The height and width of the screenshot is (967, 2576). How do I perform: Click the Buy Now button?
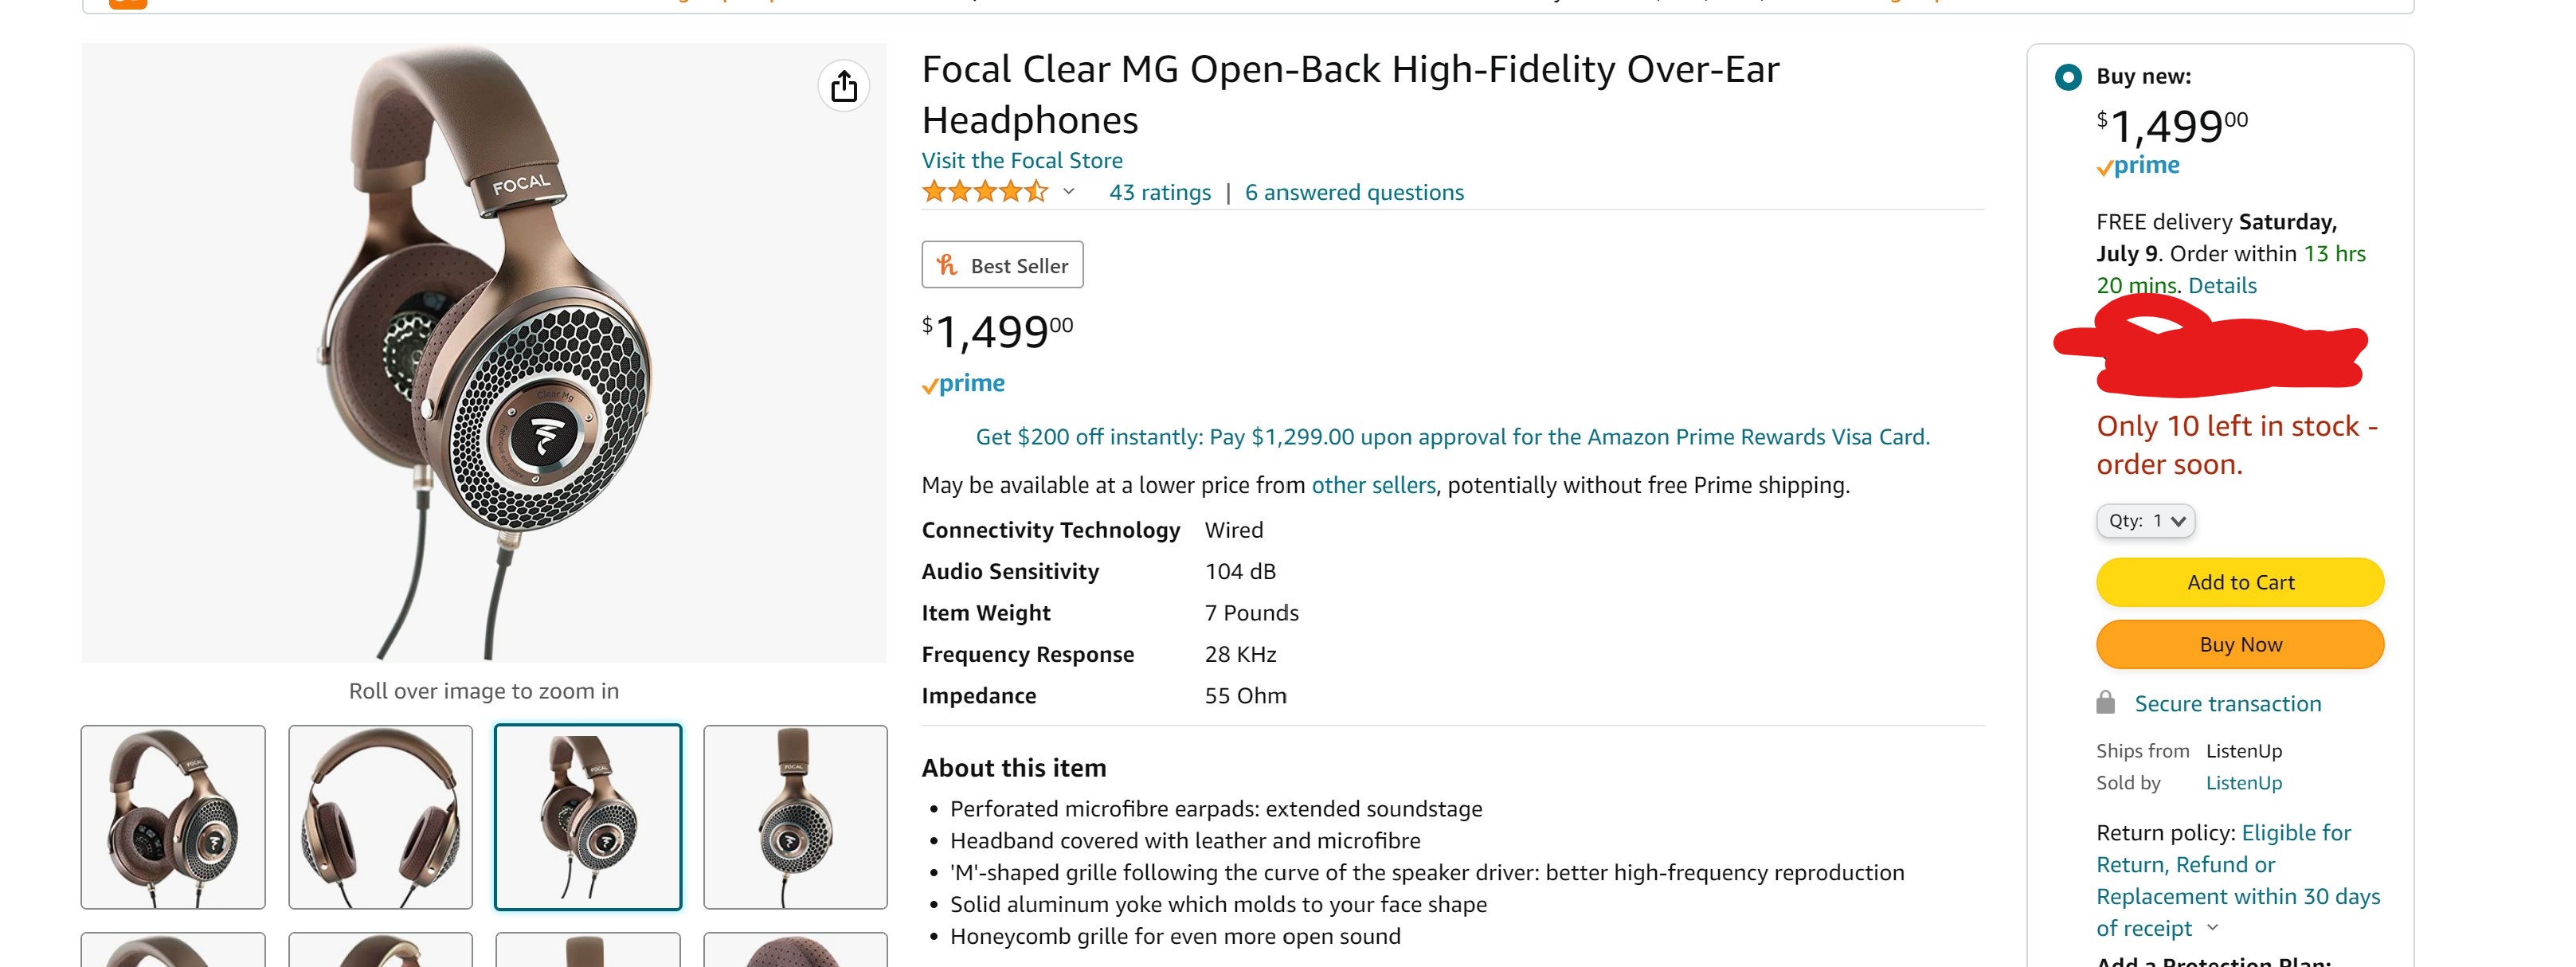(x=2240, y=644)
